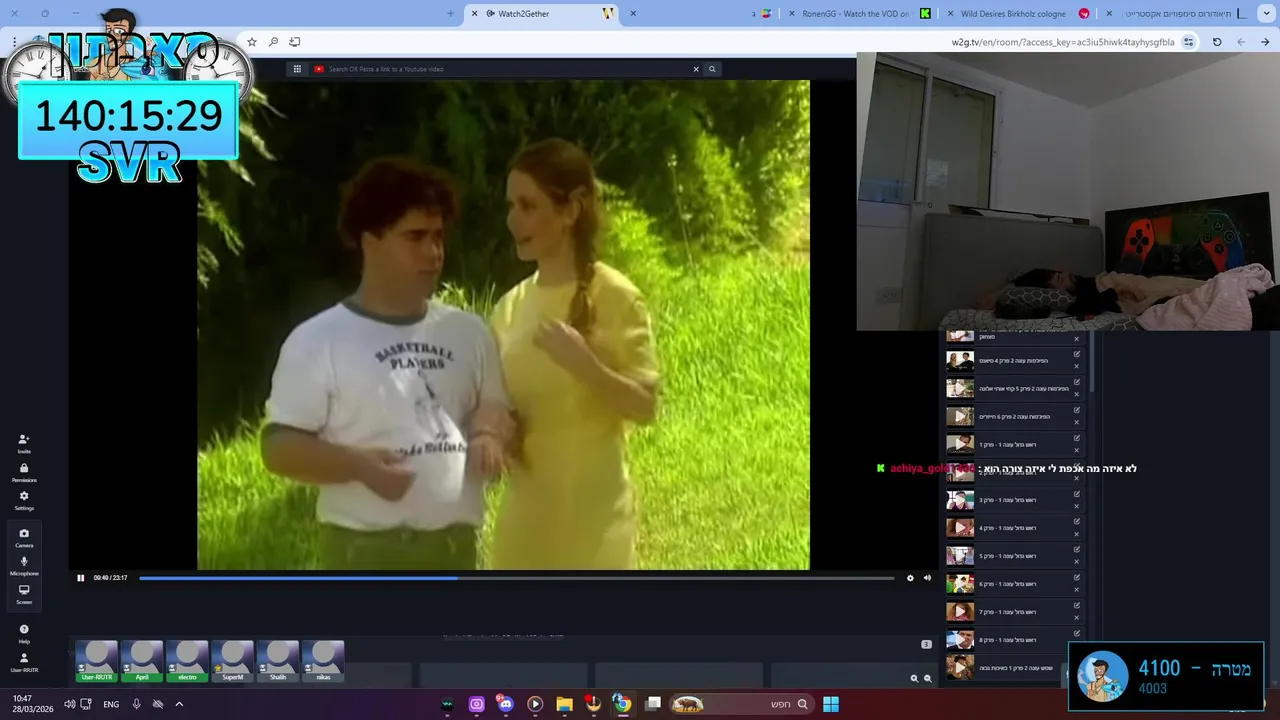Play ראש גדול עונה 1 - פרק 3
This screenshot has width=1280, height=720.
tap(960, 500)
